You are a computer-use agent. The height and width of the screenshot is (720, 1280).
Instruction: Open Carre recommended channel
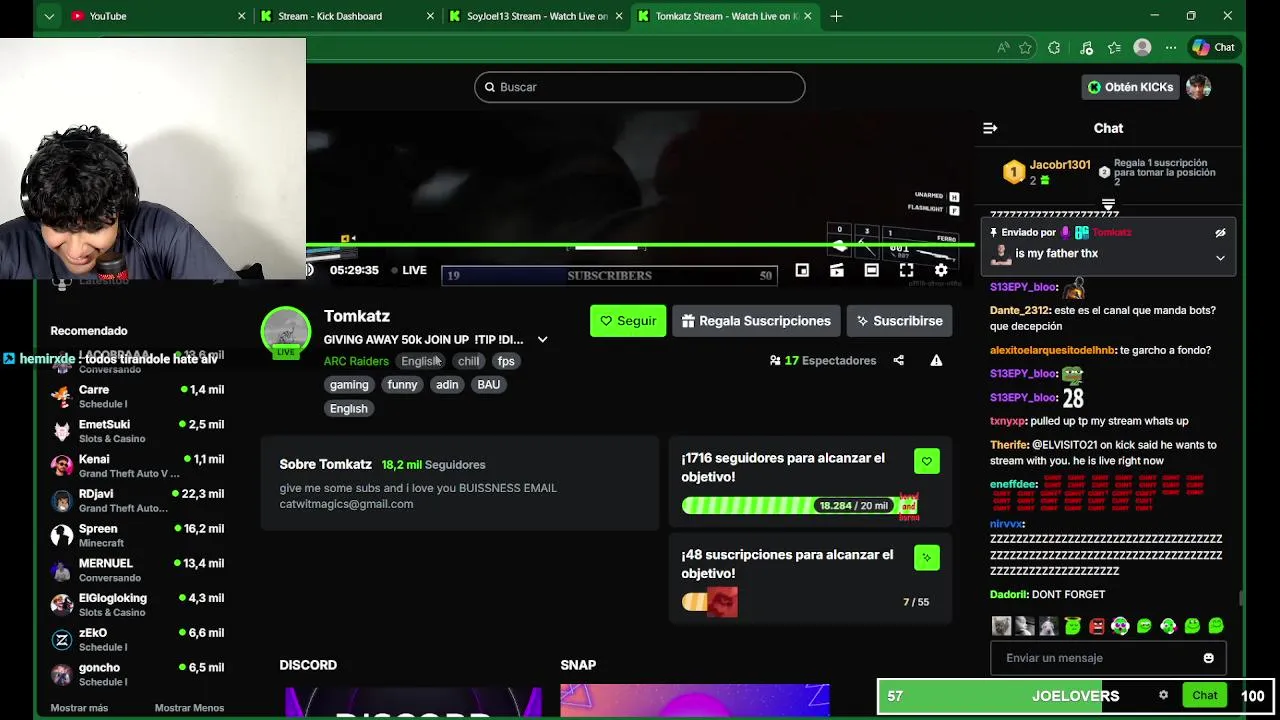(x=137, y=396)
